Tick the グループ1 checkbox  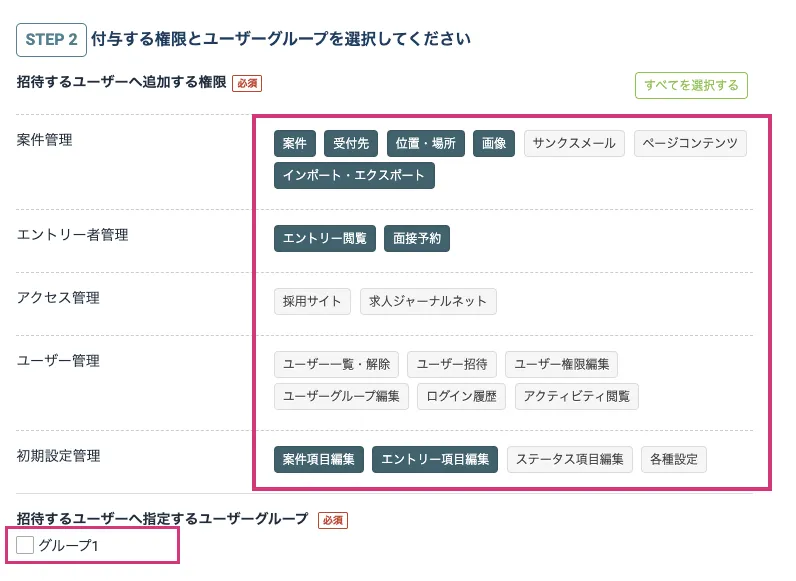pyautogui.click(x=26, y=545)
